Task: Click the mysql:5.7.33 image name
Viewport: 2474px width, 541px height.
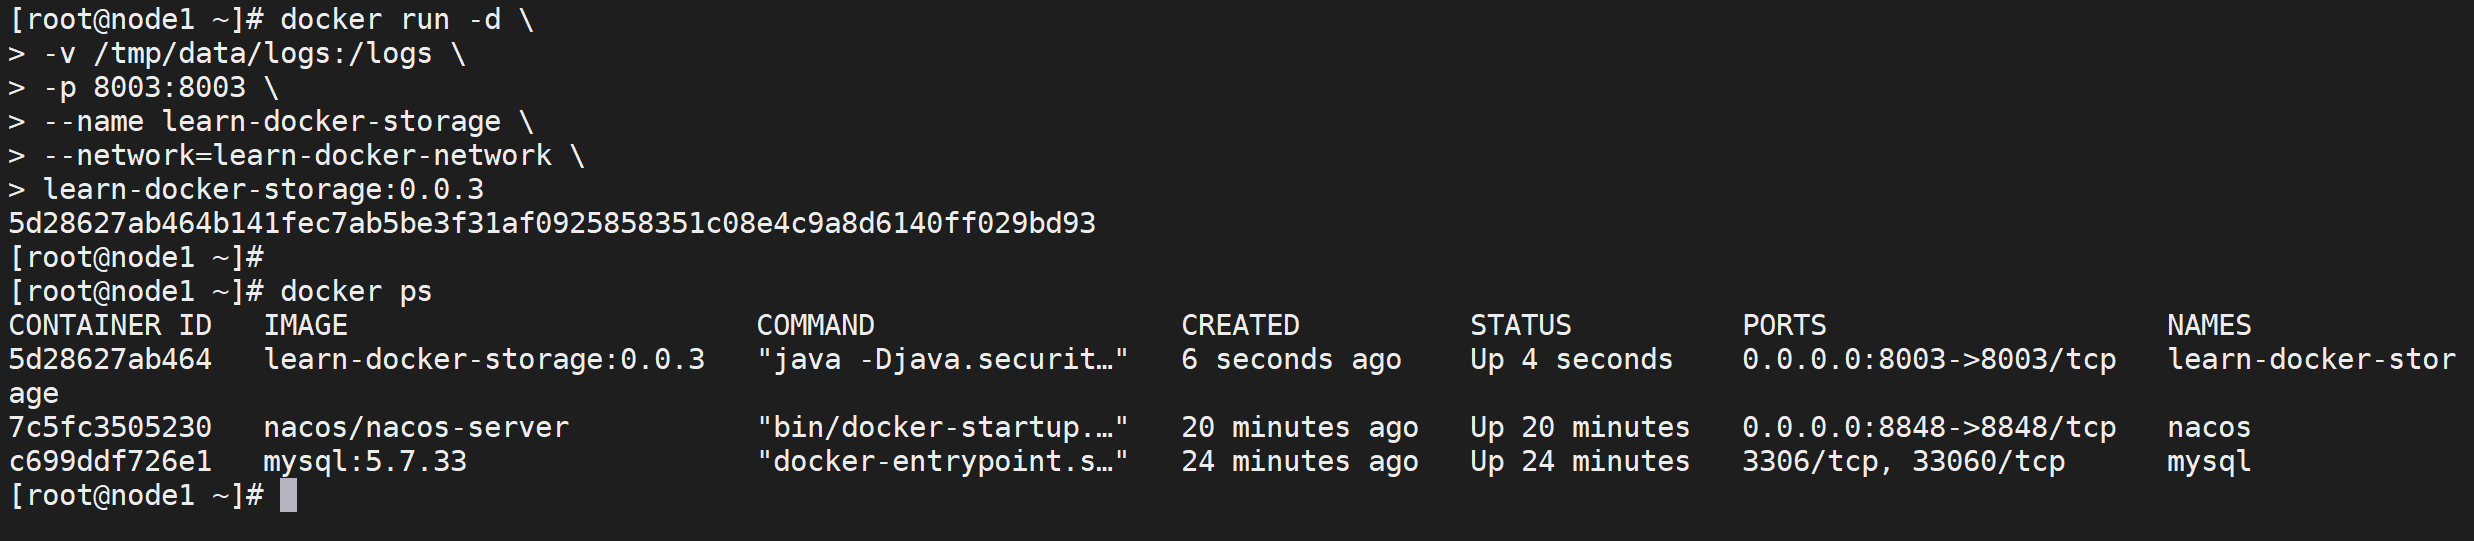Action: coord(365,462)
